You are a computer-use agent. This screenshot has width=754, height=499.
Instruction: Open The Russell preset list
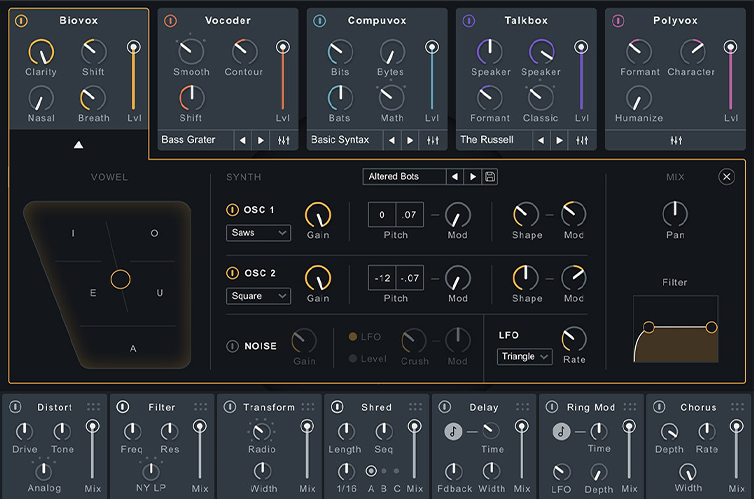point(494,140)
